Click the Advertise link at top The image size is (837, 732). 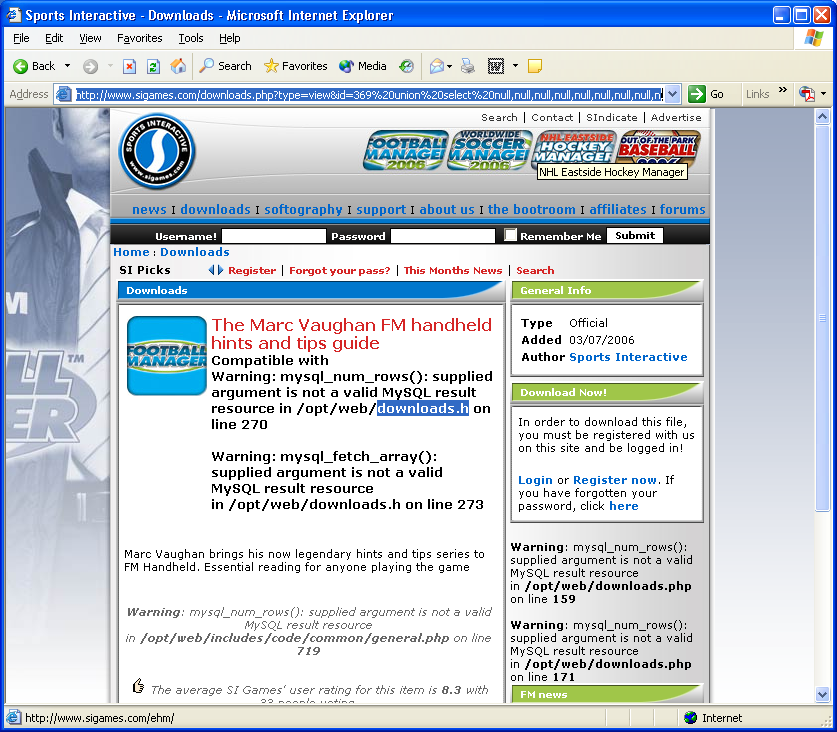(x=676, y=117)
